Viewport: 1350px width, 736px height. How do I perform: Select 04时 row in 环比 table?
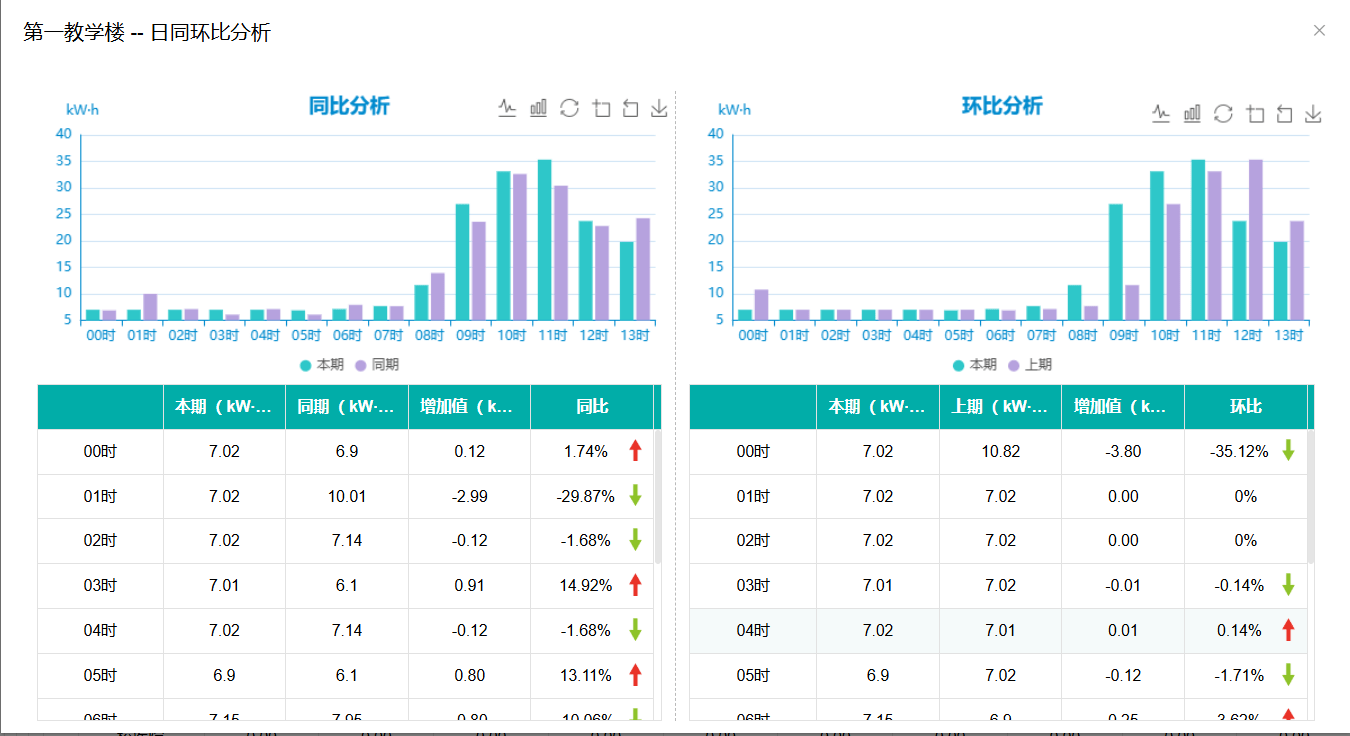(x=998, y=631)
